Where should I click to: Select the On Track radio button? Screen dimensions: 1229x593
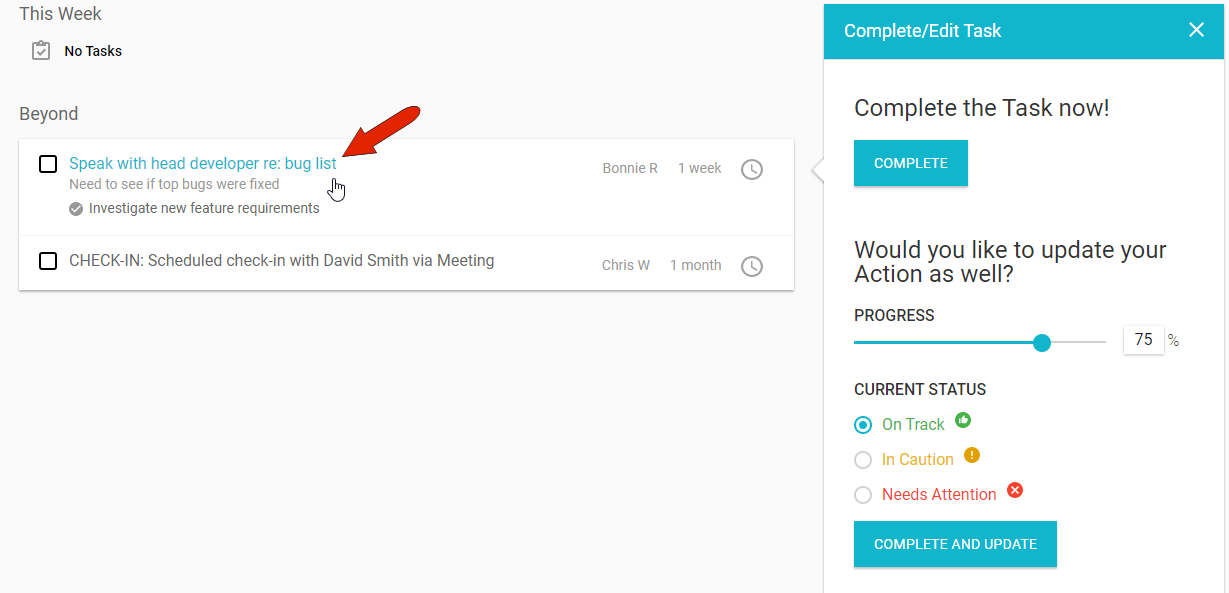pos(863,425)
